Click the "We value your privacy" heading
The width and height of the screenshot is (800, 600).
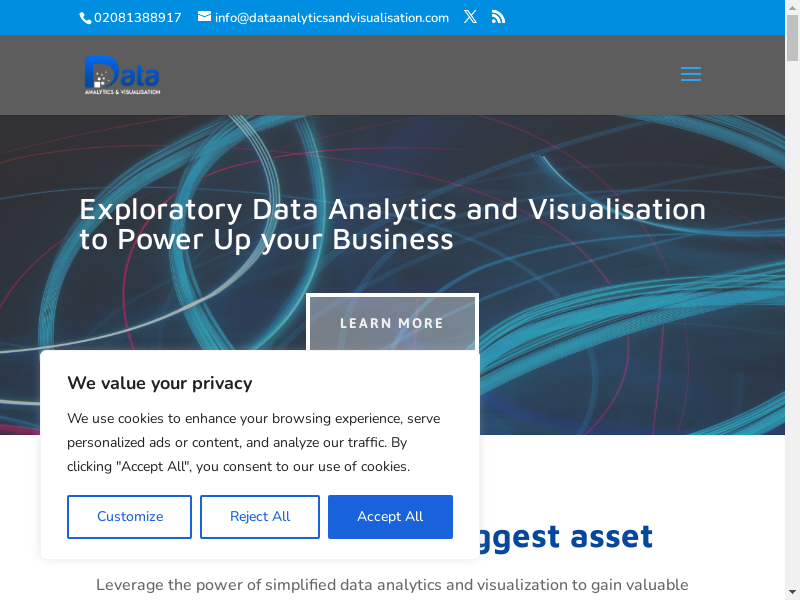point(160,383)
